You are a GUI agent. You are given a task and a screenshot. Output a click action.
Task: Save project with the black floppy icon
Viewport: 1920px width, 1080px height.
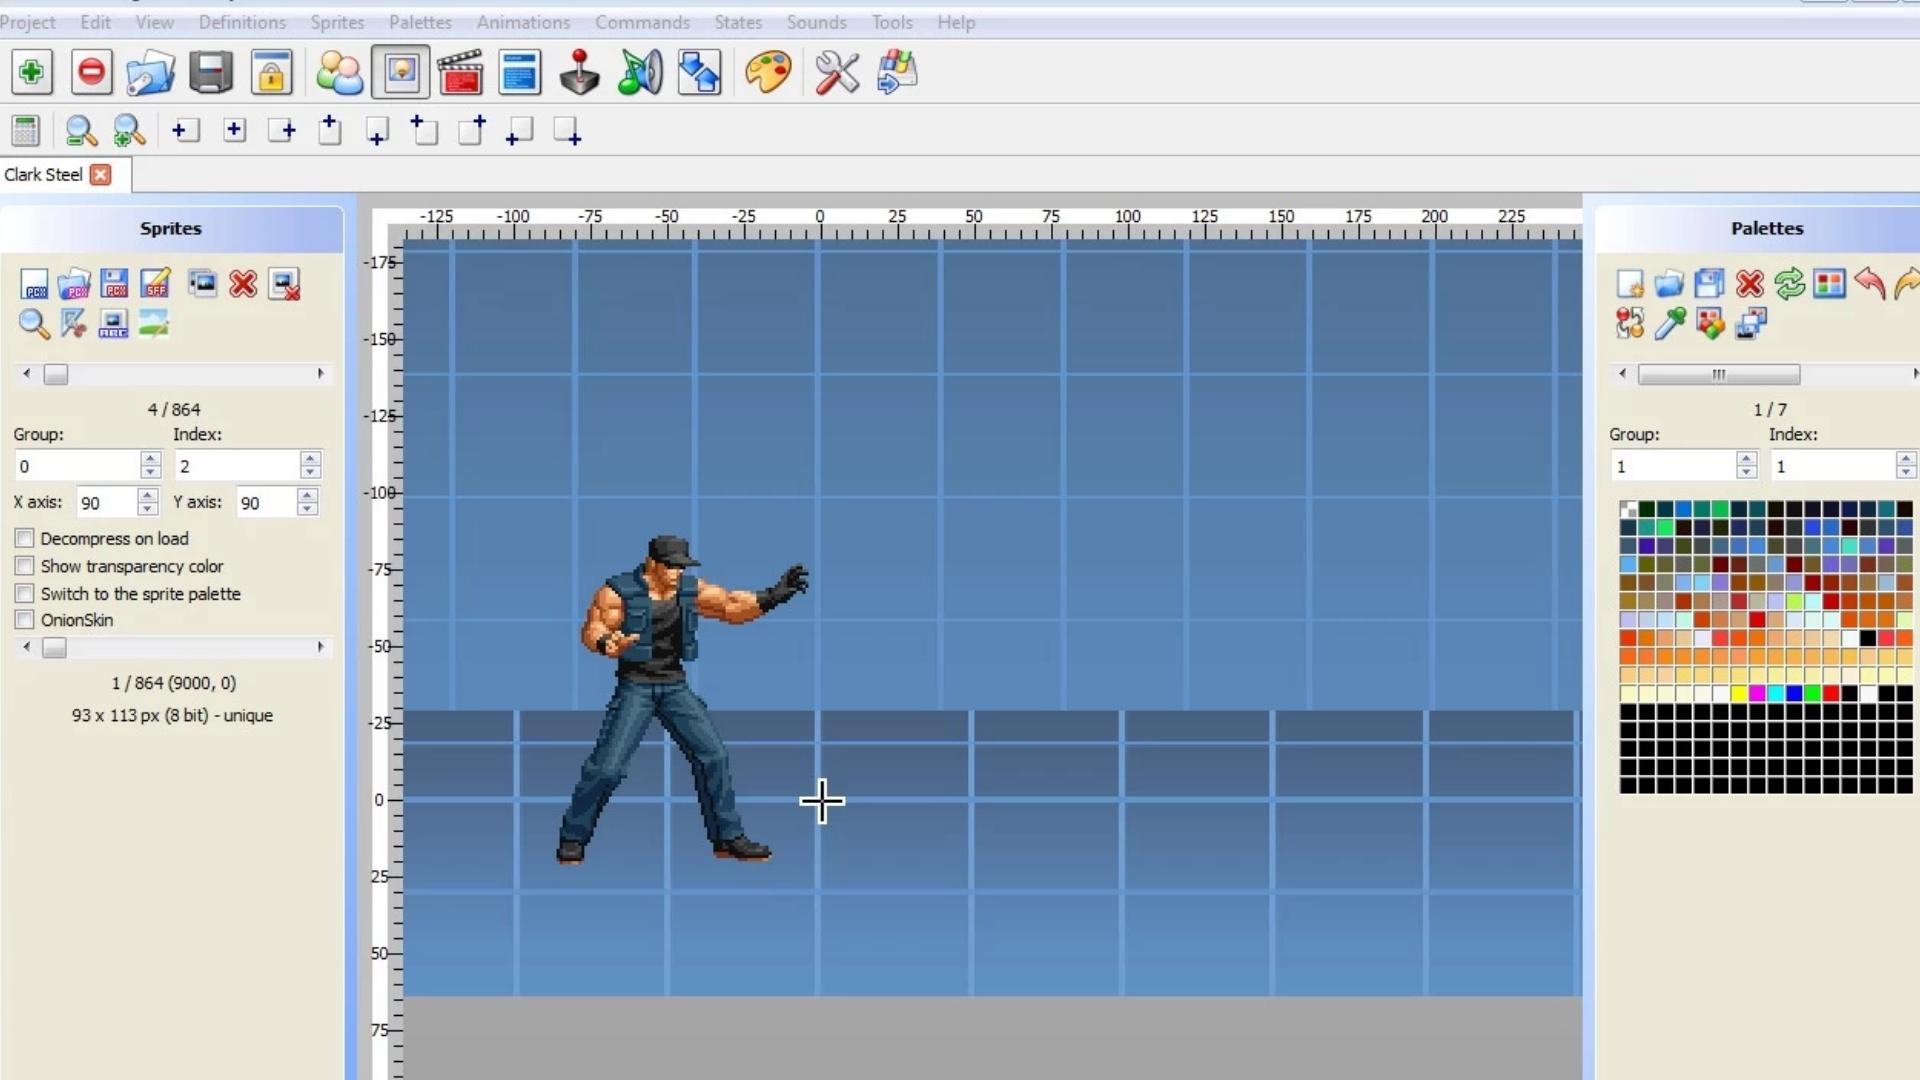tap(211, 72)
